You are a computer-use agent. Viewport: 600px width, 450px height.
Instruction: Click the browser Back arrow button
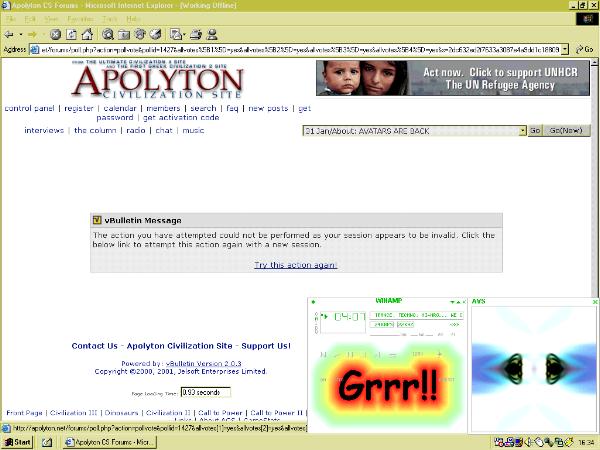click(9, 34)
